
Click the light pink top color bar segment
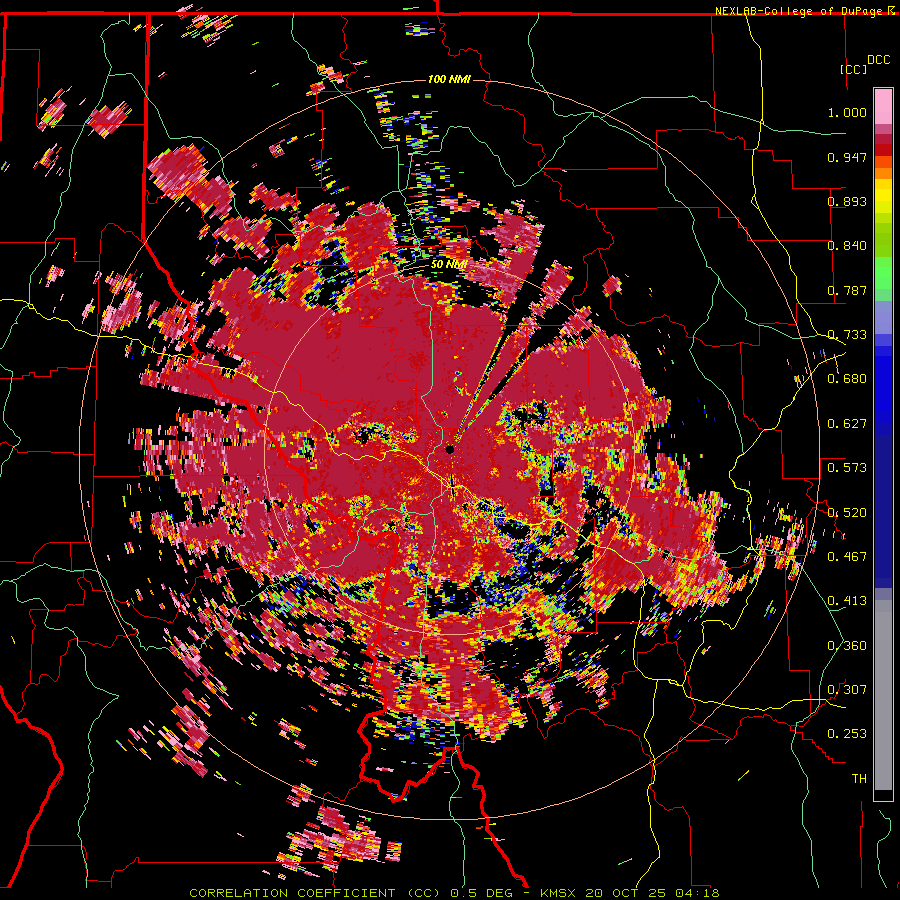pos(883,106)
